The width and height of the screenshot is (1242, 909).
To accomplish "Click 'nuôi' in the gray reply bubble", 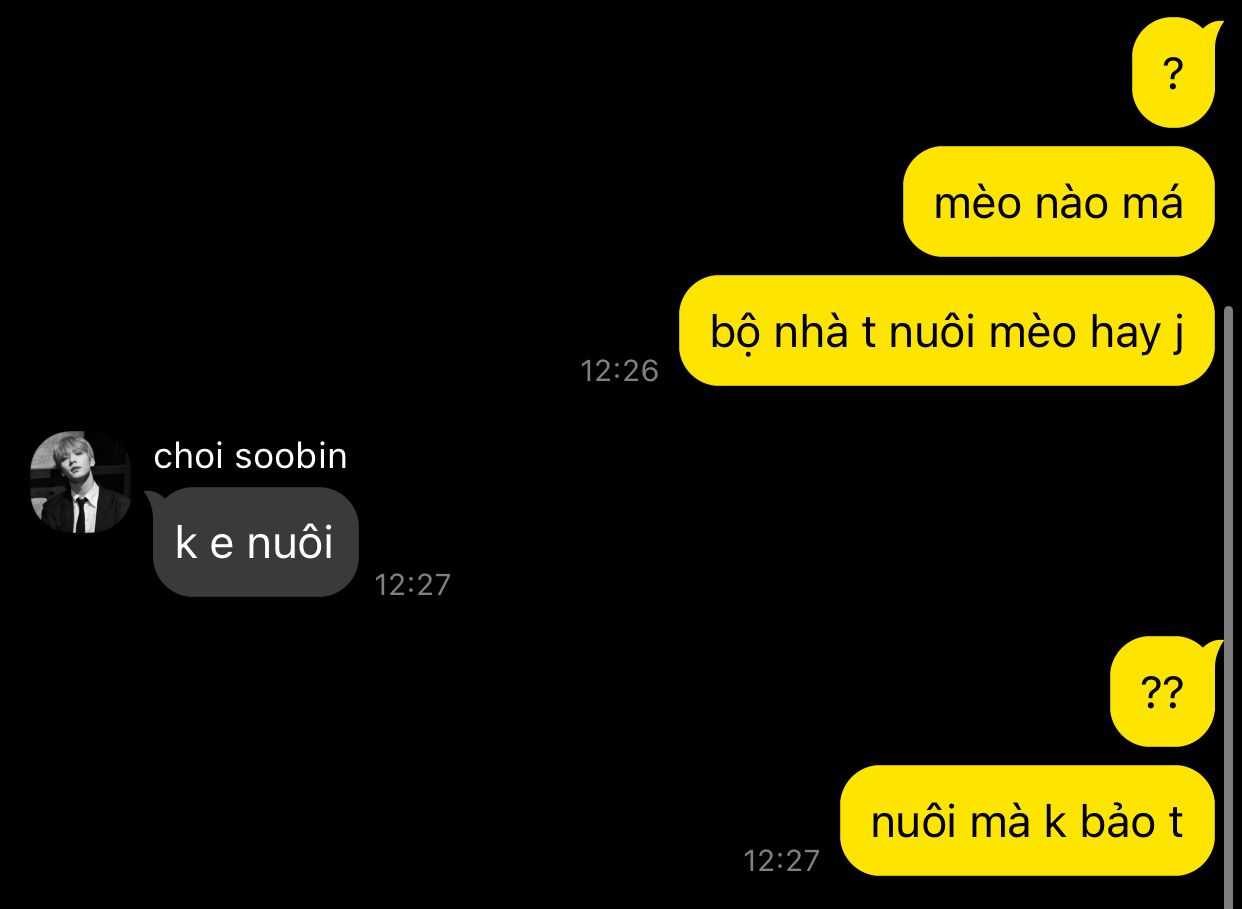I will tap(290, 543).
